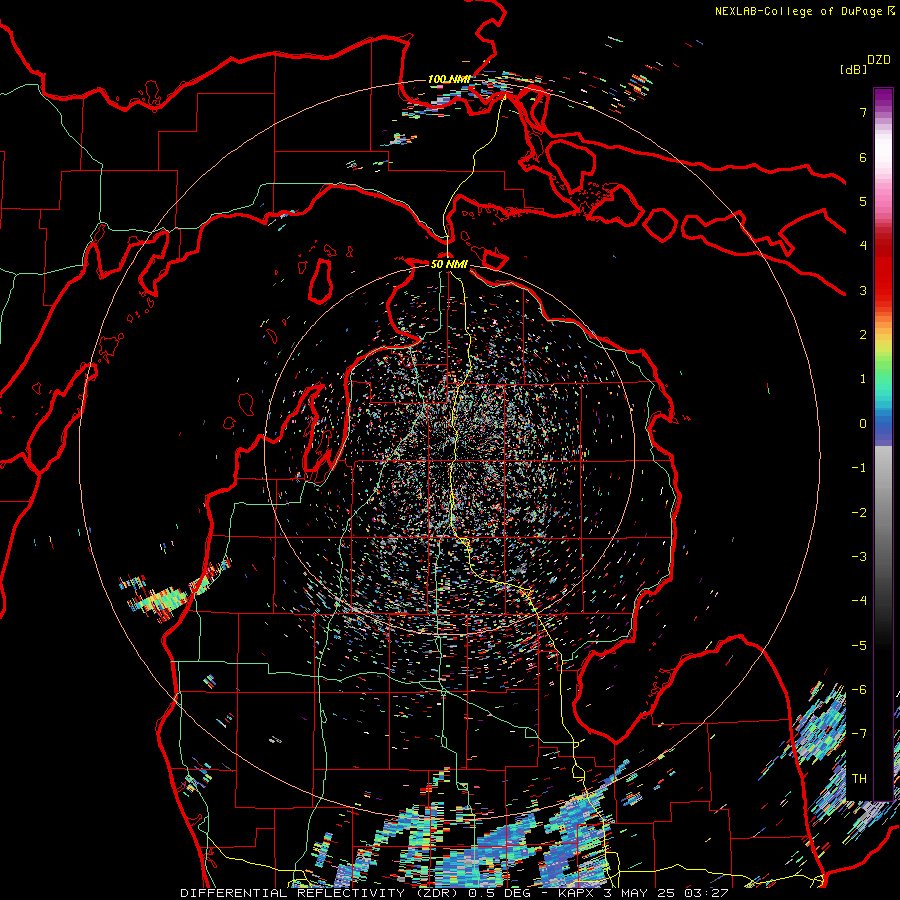Click the 100 NMI range ring label

(449, 79)
